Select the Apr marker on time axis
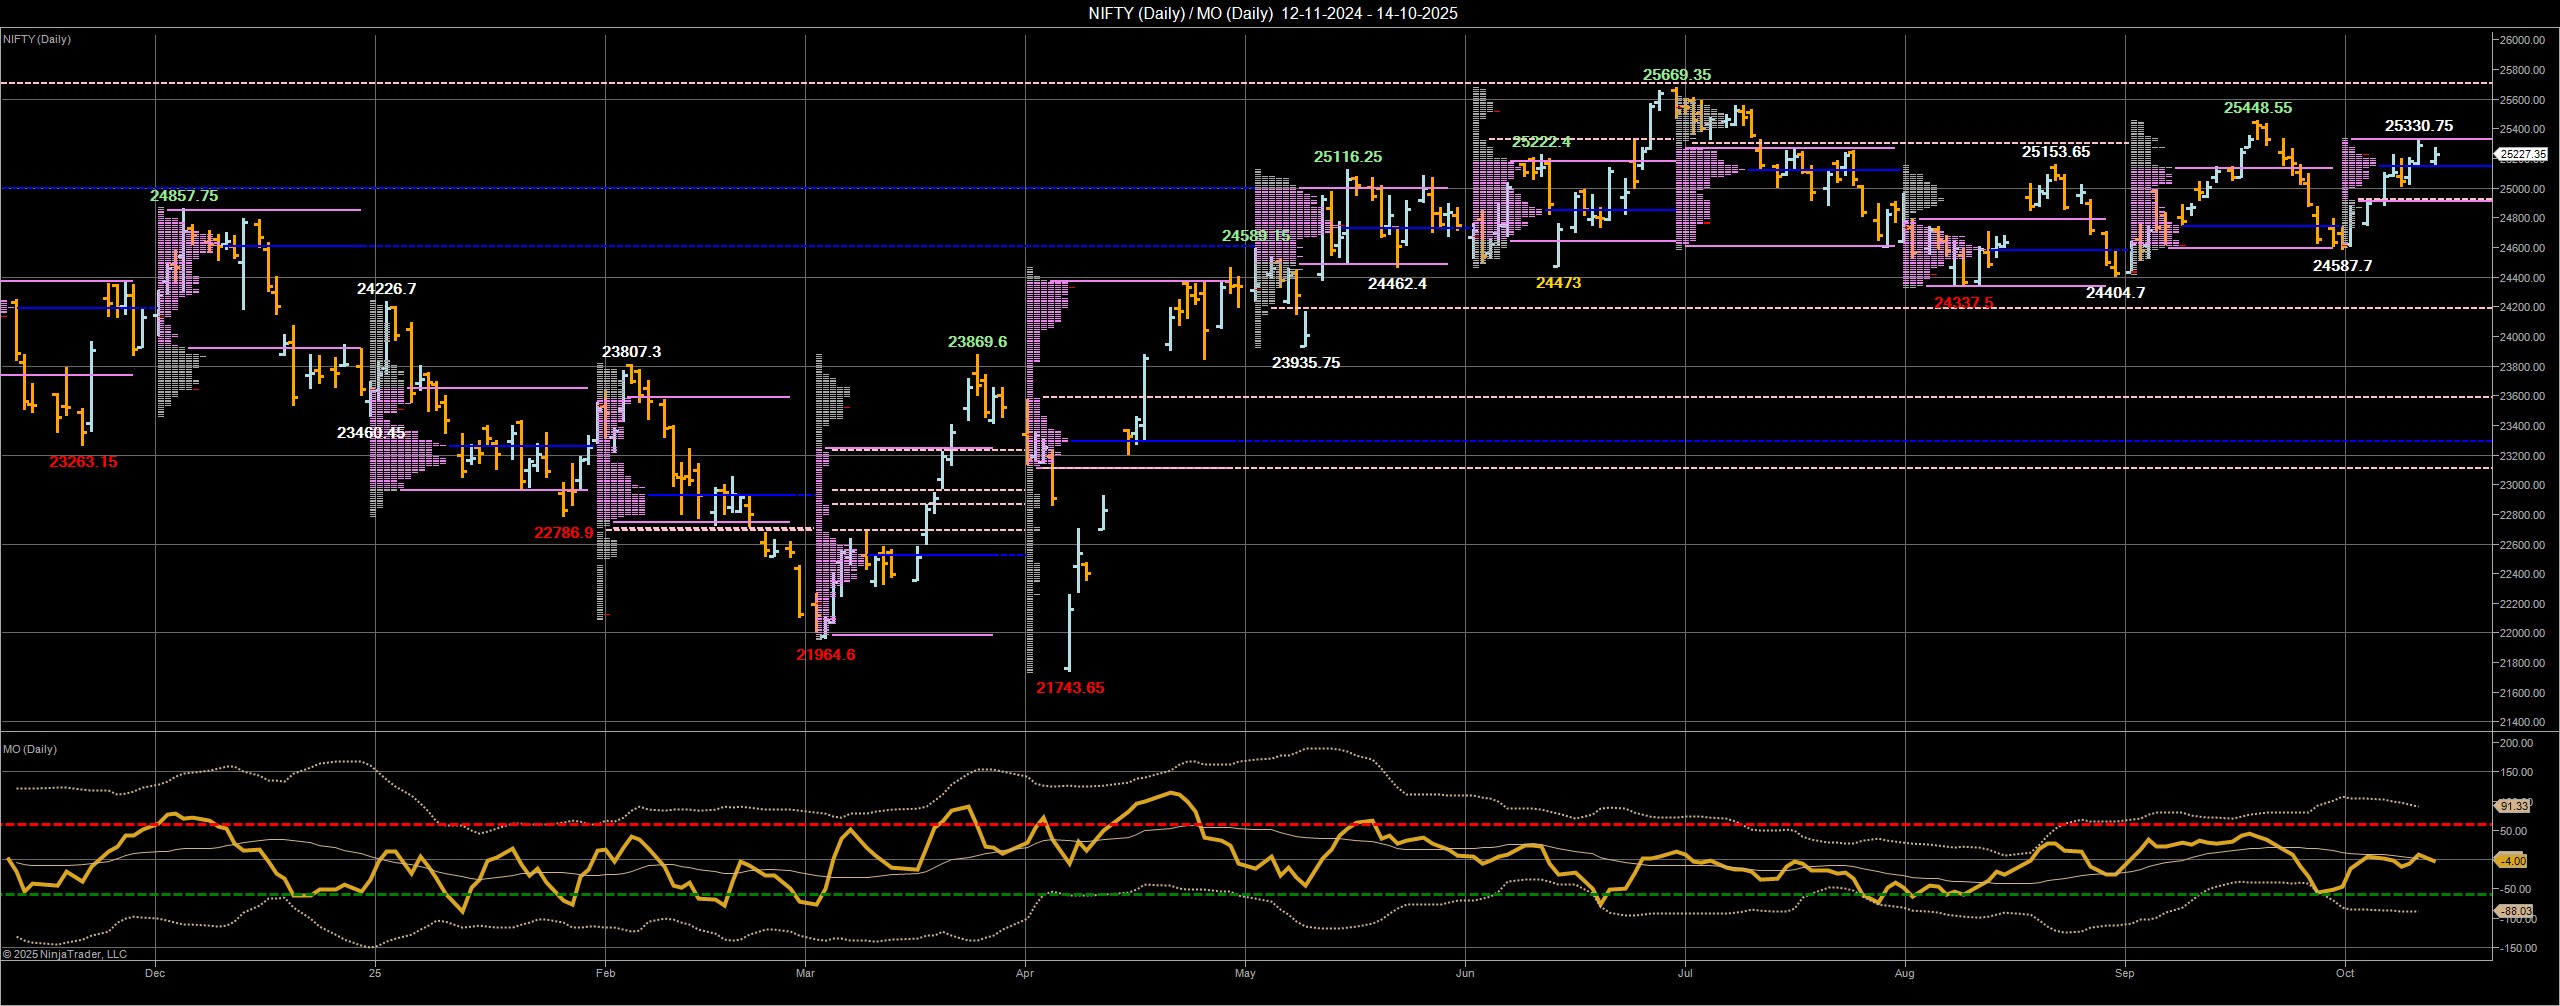Screen dimensions: 2560x1006 tap(1025, 973)
